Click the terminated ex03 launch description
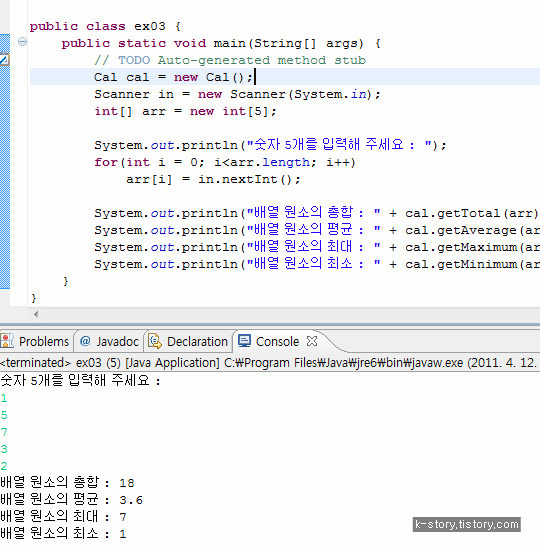The height and width of the screenshot is (548, 540). pyautogui.click(x=268, y=363)
